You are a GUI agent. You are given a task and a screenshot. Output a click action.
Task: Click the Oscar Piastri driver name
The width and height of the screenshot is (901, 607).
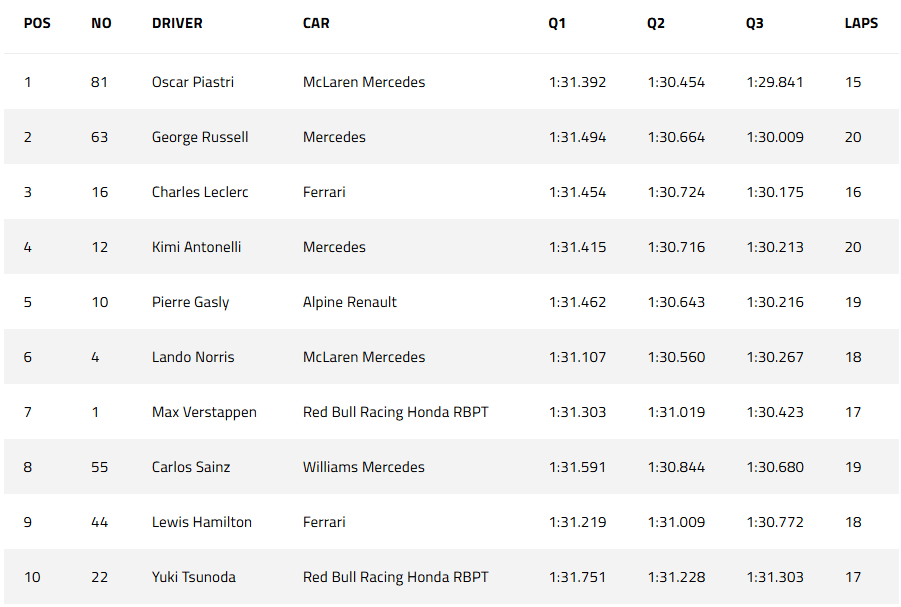[192, 82]
